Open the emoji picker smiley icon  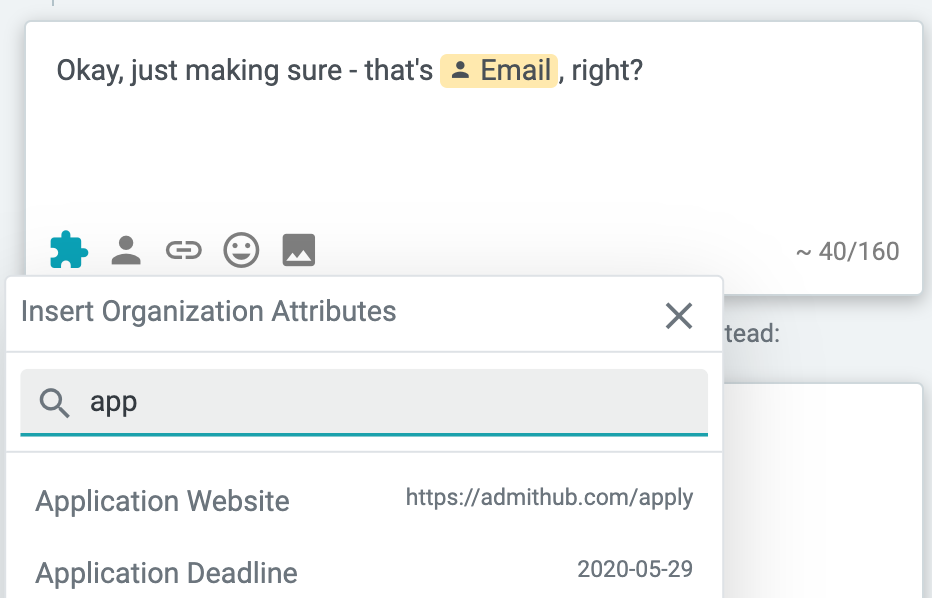[241, 249]
